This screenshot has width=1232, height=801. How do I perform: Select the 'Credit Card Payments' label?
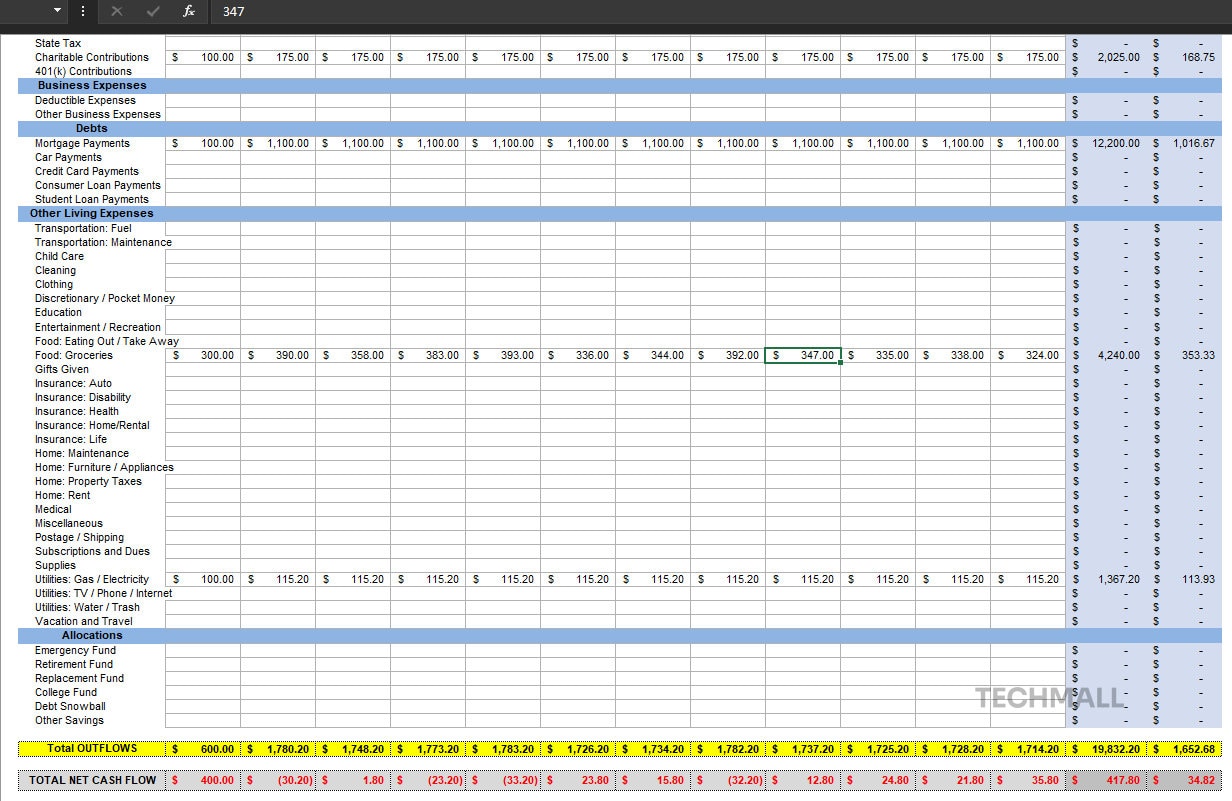[87, 171]
